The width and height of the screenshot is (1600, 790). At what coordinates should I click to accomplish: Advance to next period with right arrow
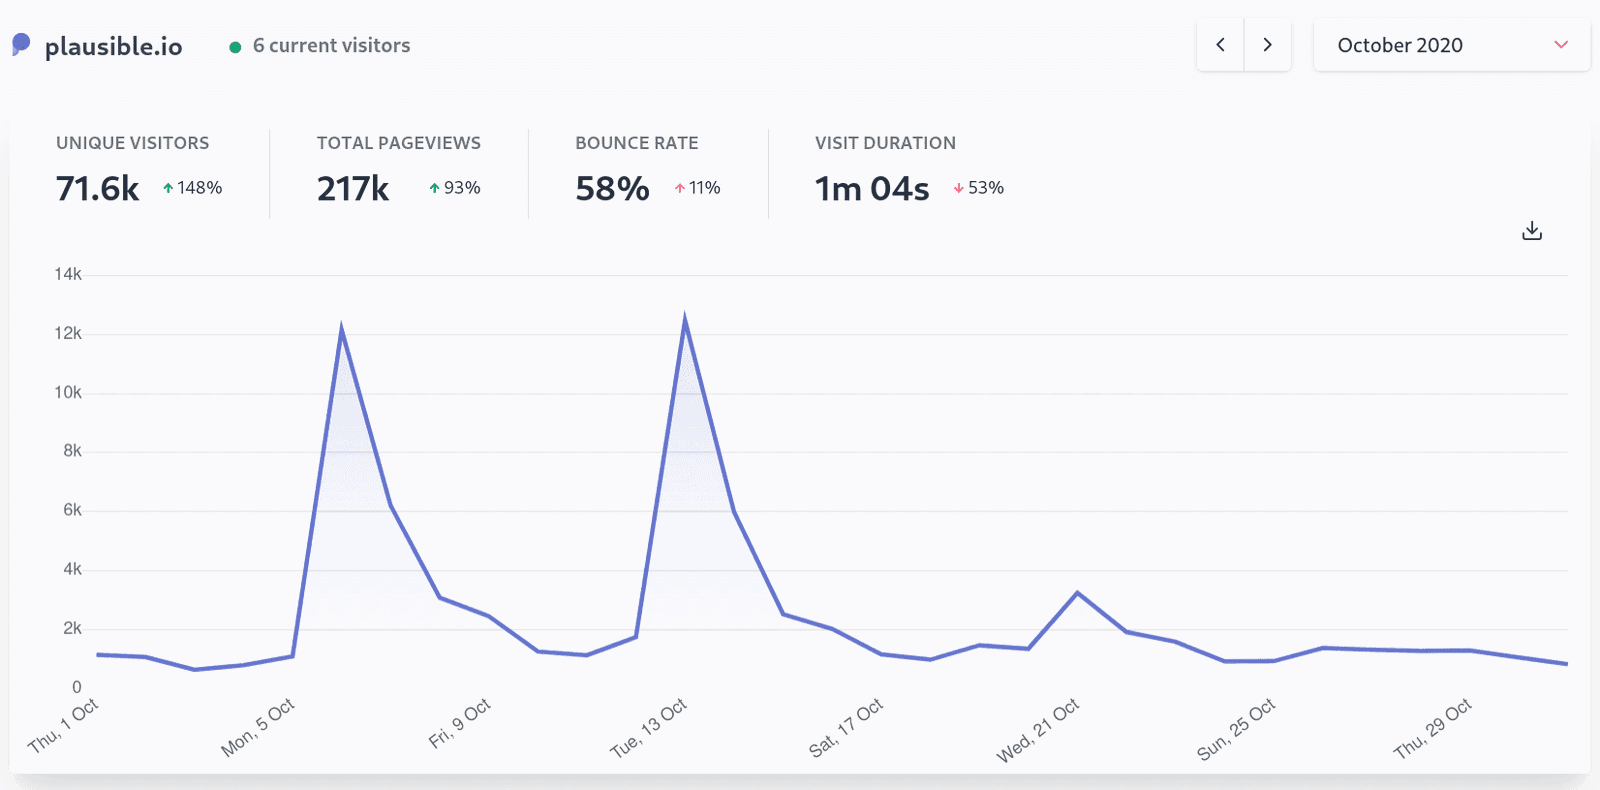[1267, 45]
